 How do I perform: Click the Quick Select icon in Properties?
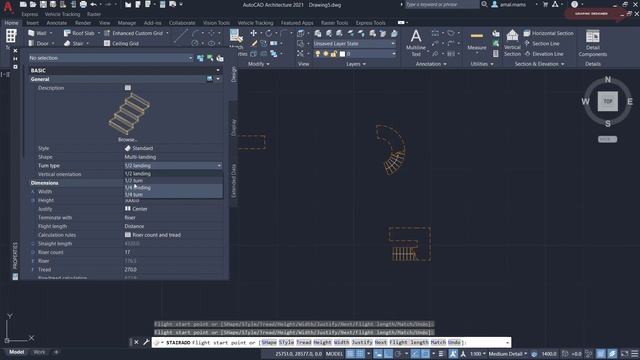[x=220, y=58]
